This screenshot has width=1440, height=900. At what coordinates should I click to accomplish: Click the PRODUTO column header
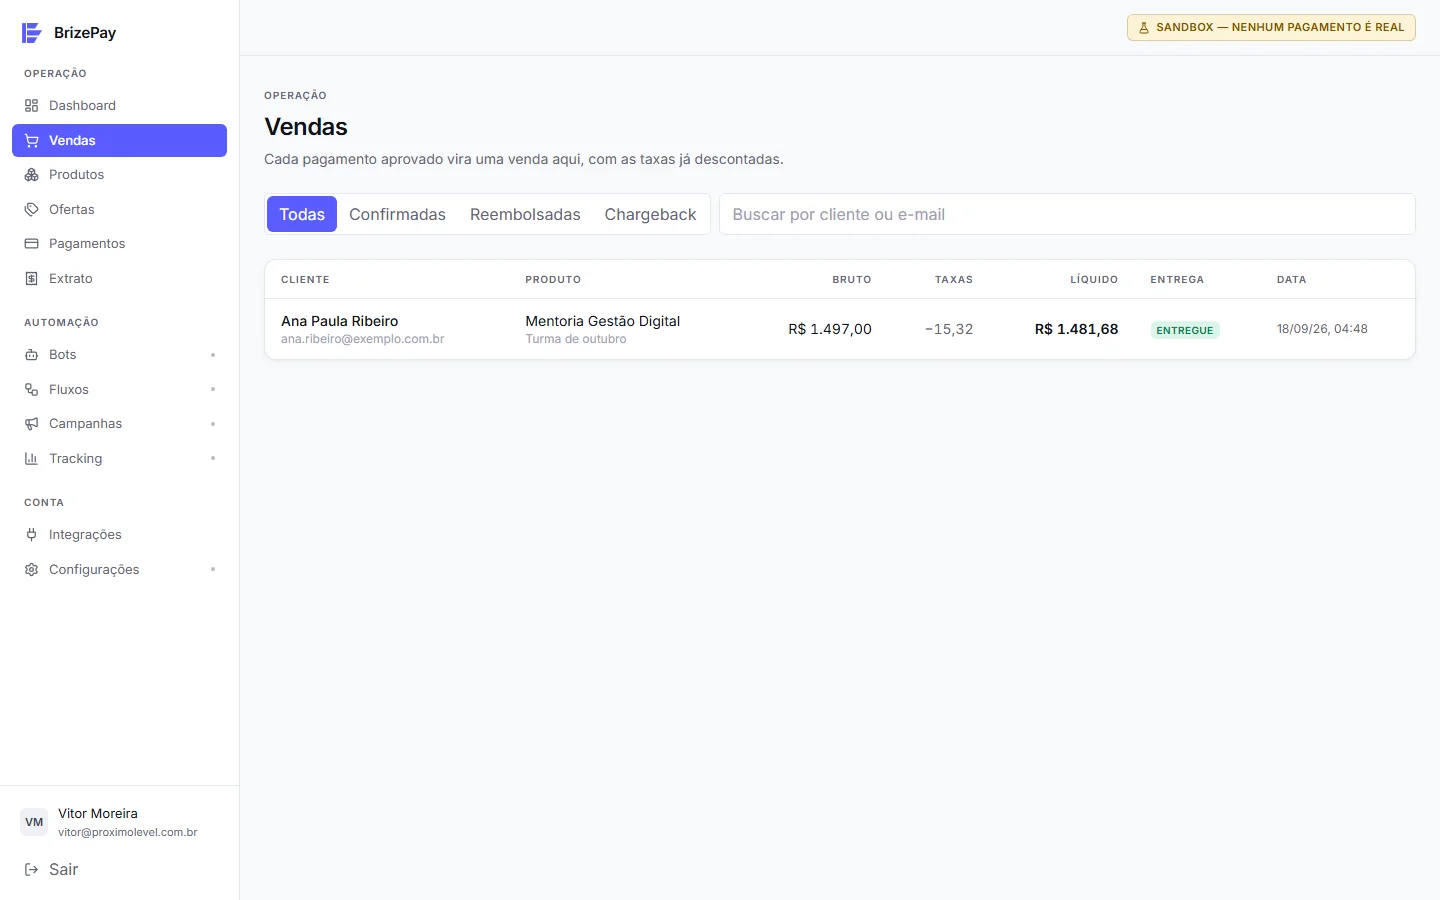pyautogui.click(x=553, y=280)
